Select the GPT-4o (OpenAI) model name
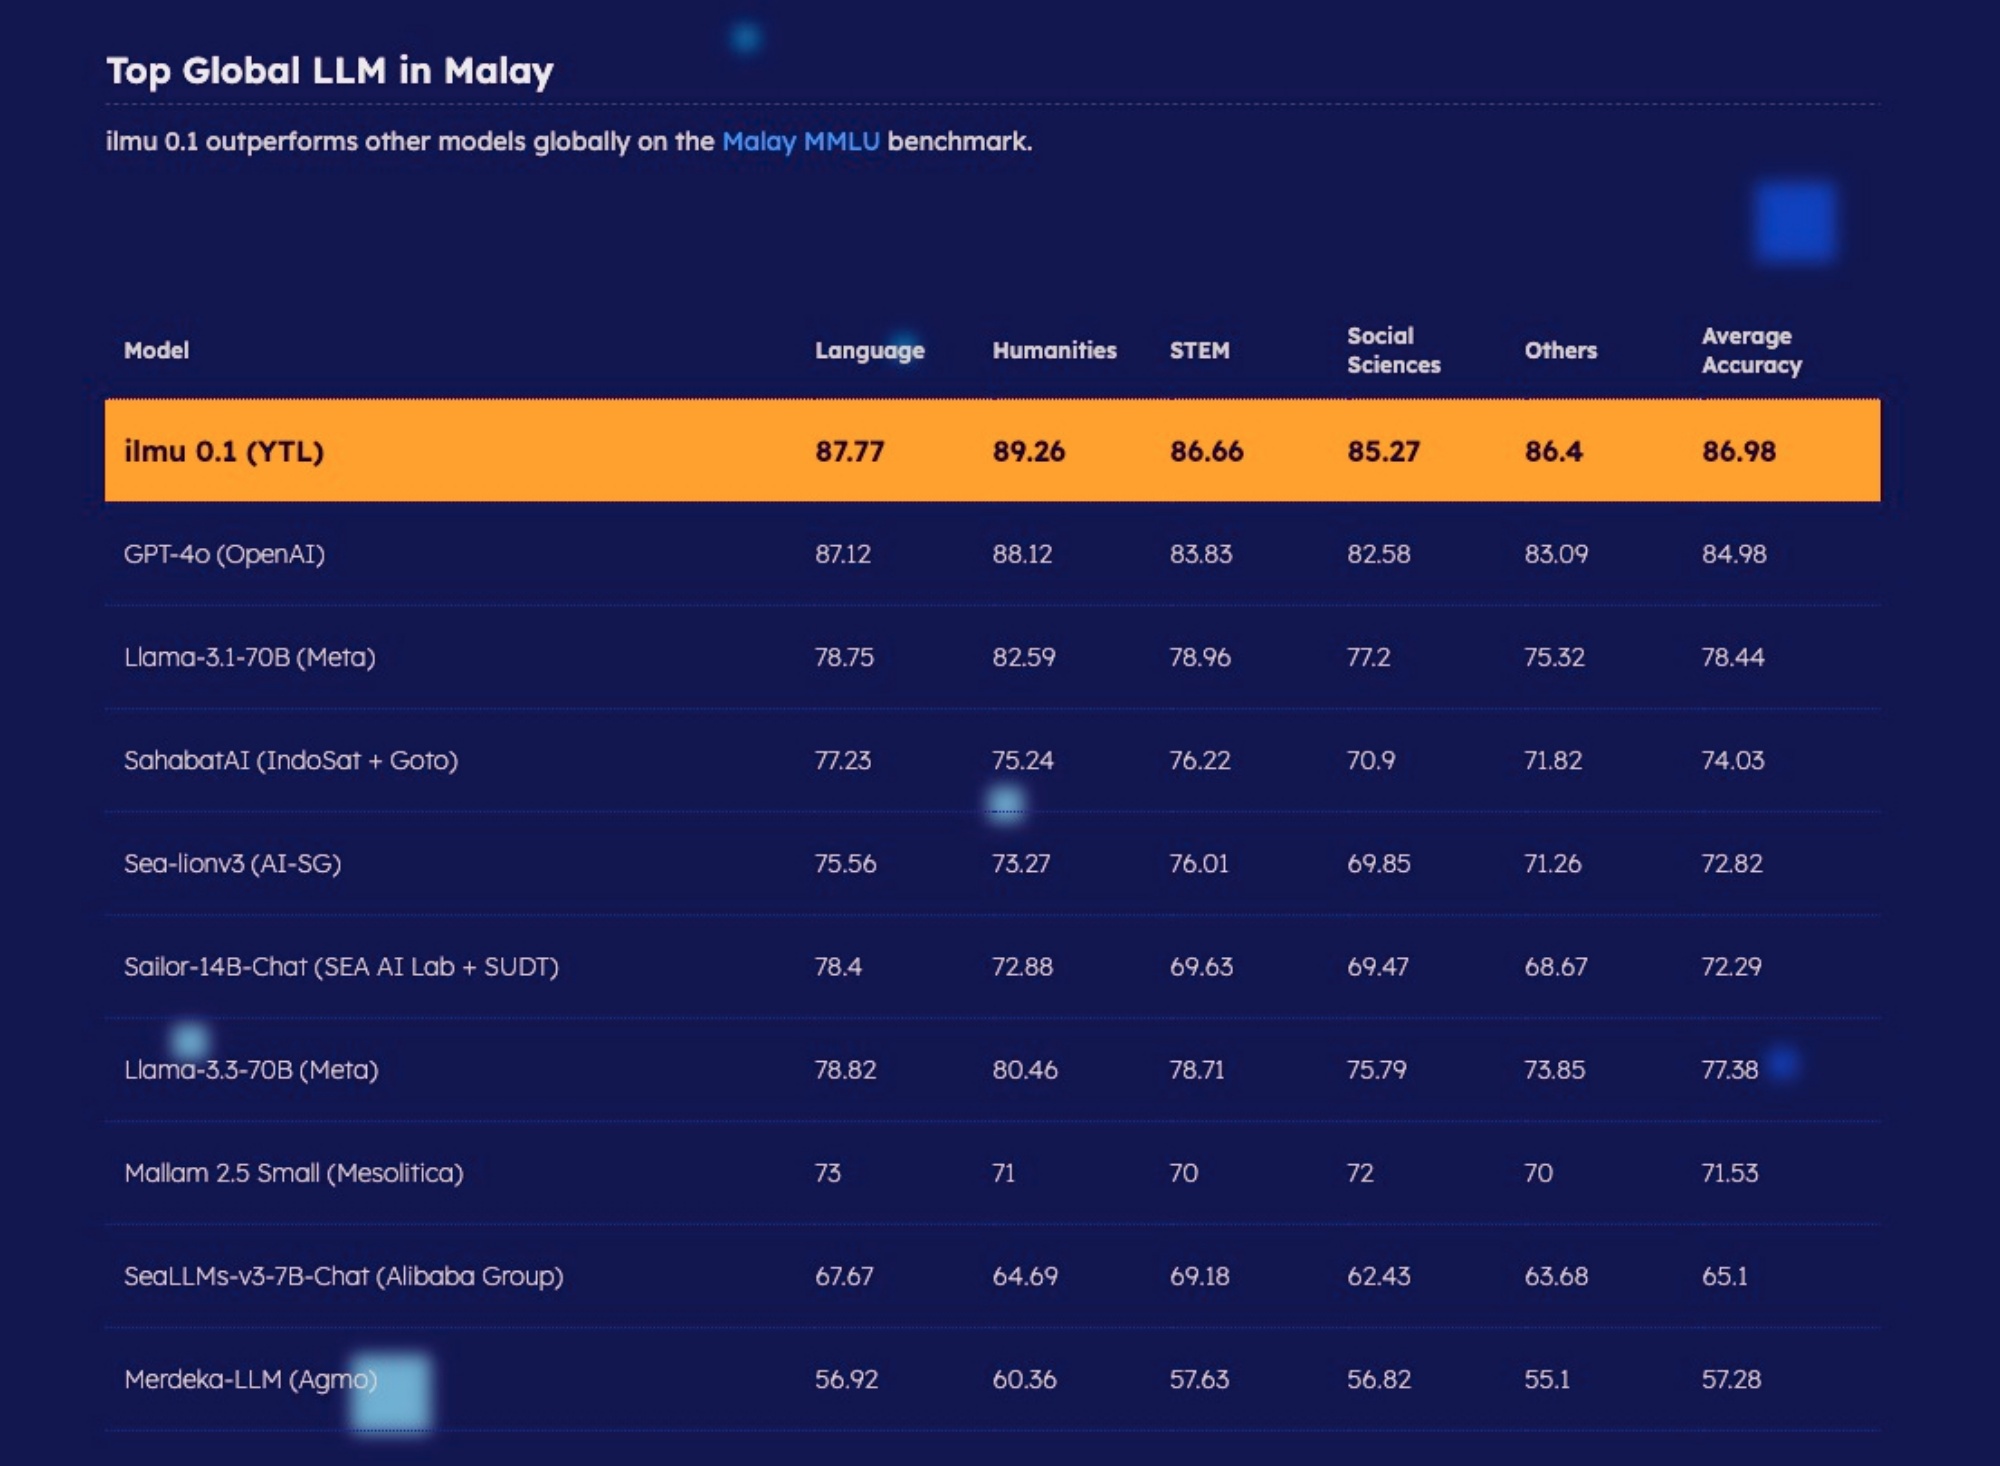This screenshot has width=2000, height=1466. click(x=224, y=554)
